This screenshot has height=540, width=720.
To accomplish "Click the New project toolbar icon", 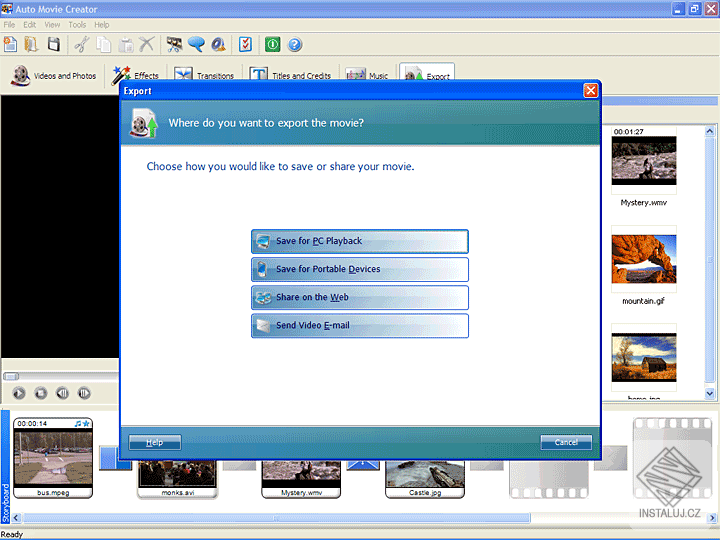I will (x=10, y=45).
